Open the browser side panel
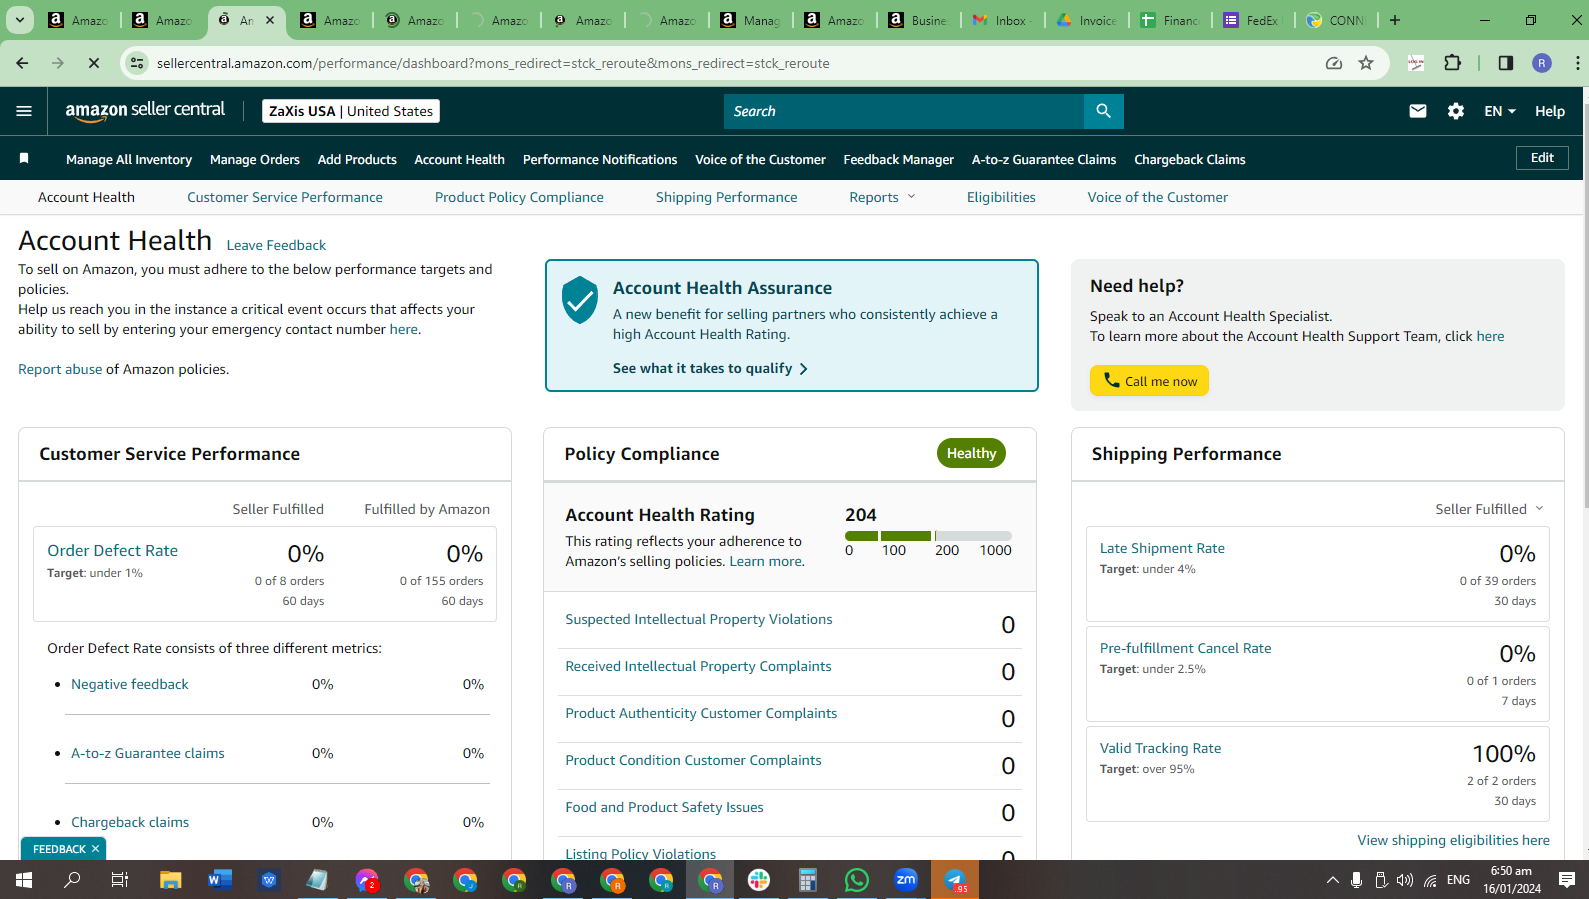This screenshot has height=899, width=1589. (1505, 63)
